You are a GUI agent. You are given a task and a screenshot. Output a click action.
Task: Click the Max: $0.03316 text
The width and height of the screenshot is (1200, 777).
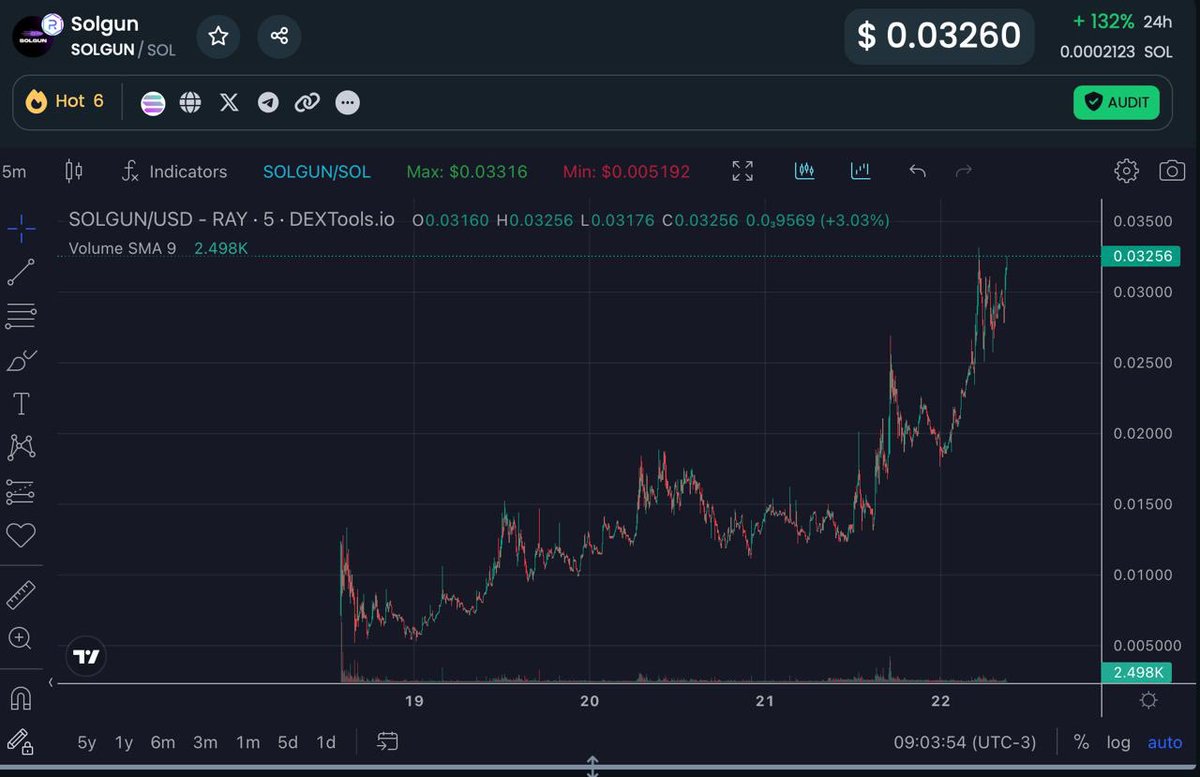(467, 172)
